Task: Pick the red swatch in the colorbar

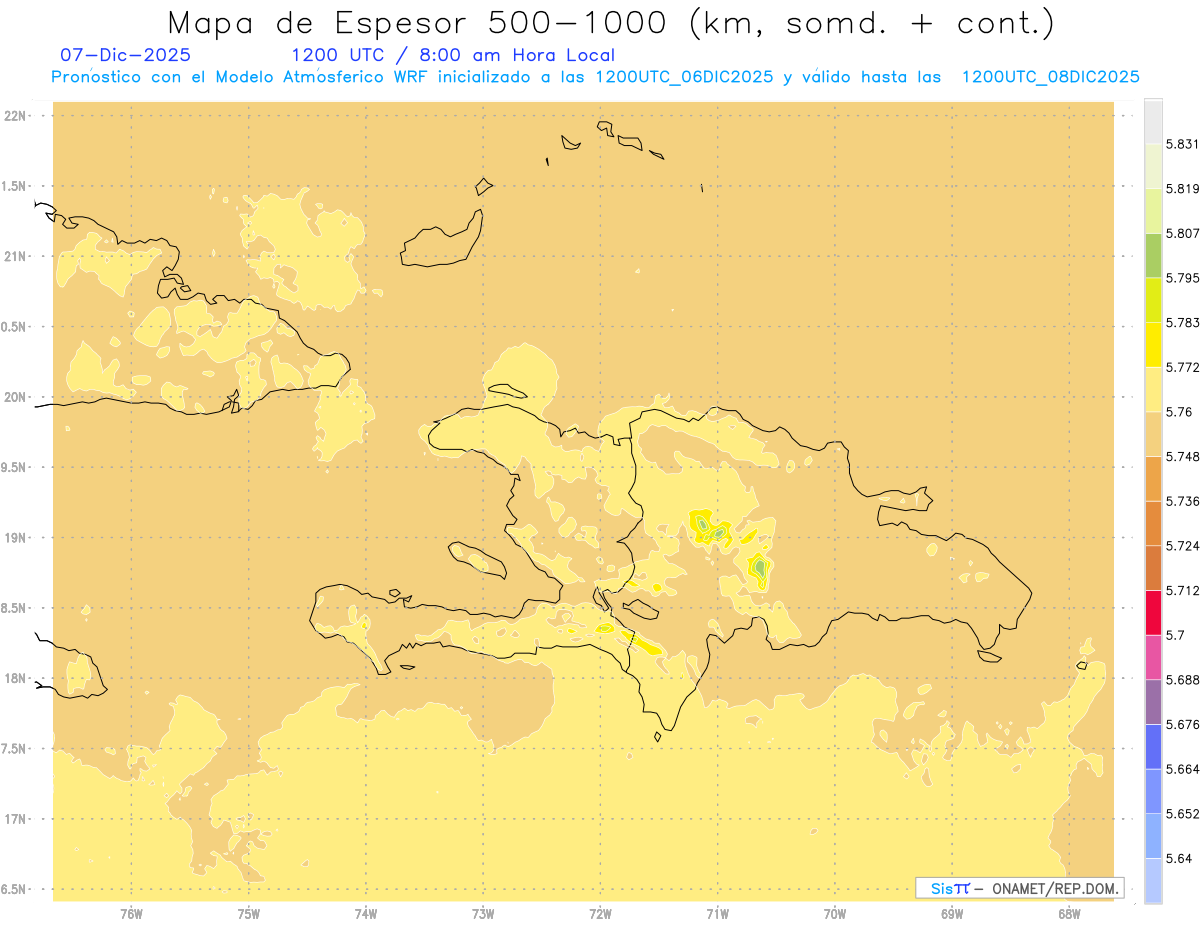Action: tap(1153, 612)
